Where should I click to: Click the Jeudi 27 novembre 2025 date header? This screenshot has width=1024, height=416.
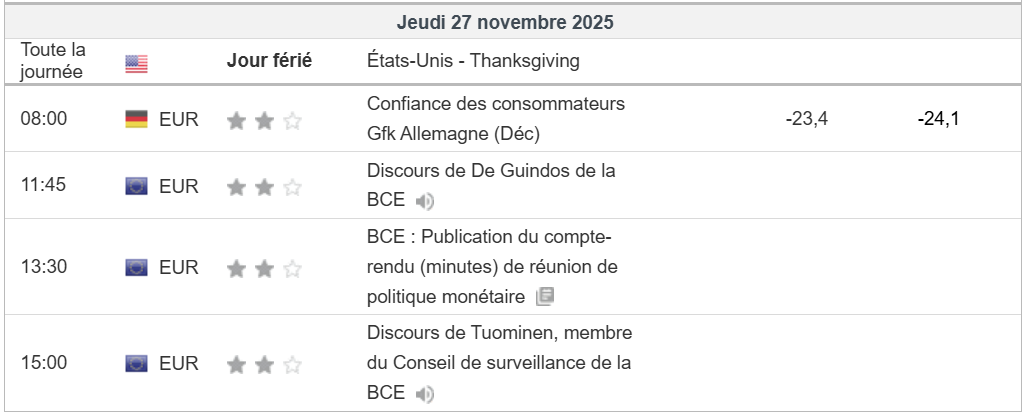click(x=505, y=21)
